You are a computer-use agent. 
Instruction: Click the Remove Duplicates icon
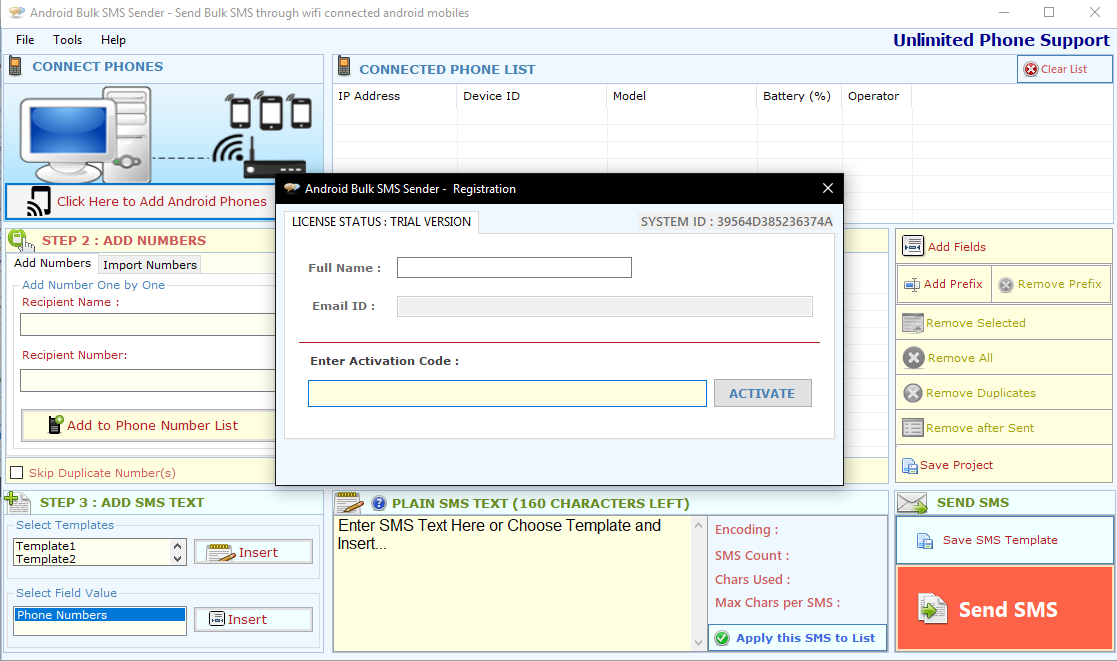[913, 393]
